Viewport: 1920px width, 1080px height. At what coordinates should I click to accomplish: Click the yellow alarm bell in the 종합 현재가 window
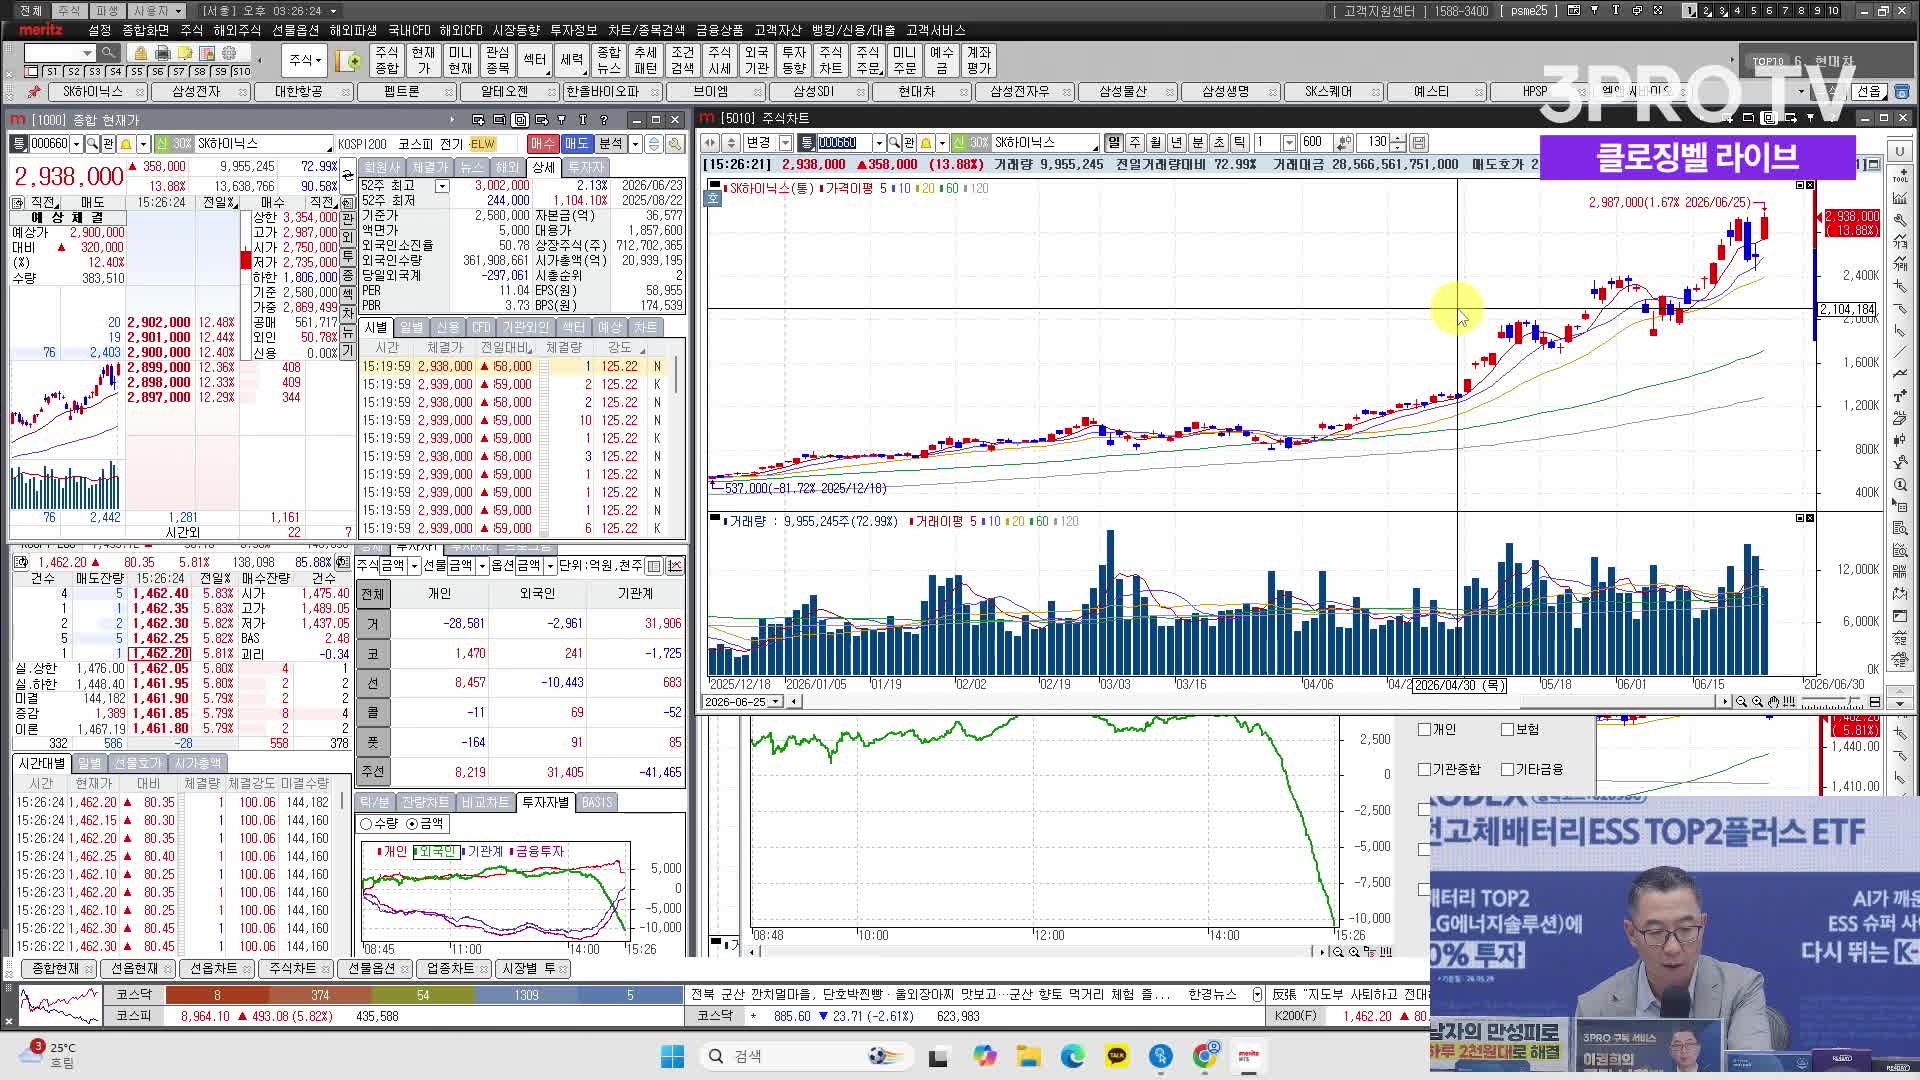tap(126, 144)
